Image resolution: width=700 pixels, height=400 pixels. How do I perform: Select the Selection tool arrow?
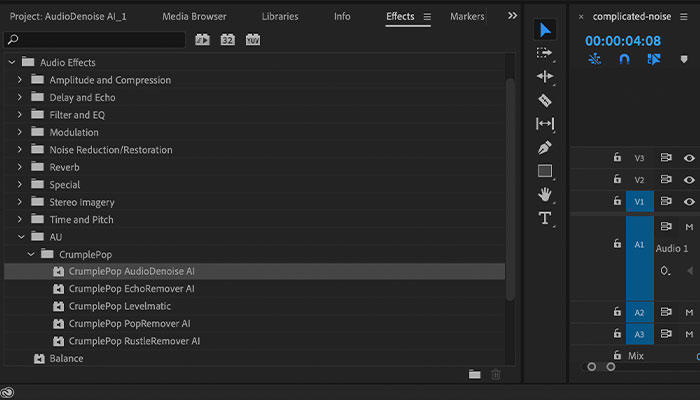coord(545,30)
